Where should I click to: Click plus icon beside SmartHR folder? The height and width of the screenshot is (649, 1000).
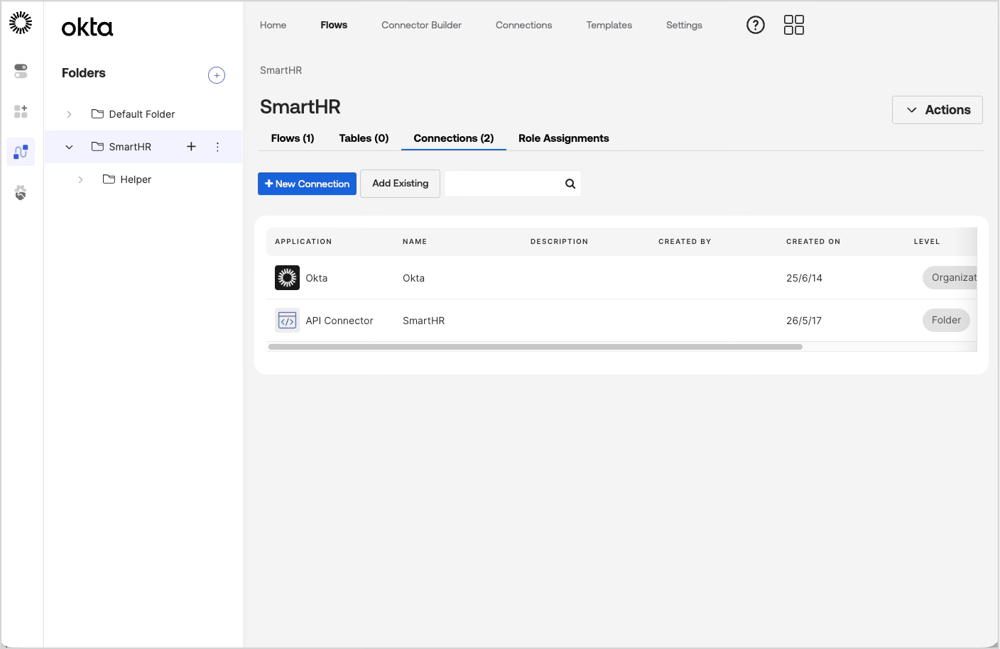coord(191,147)
